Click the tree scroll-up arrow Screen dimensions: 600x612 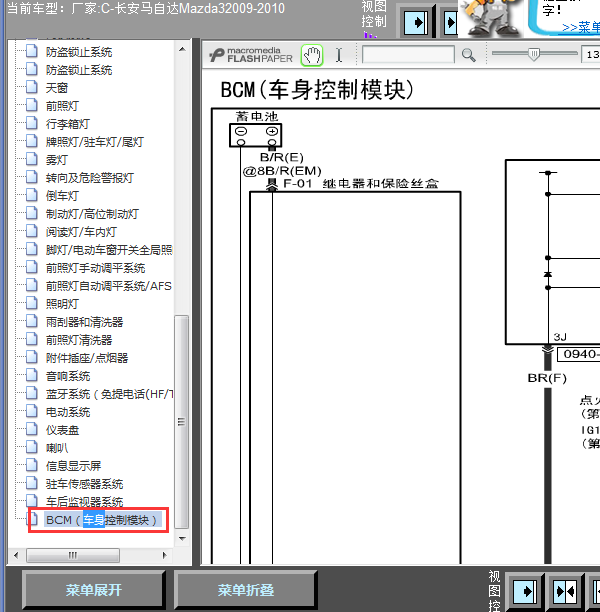182,49
